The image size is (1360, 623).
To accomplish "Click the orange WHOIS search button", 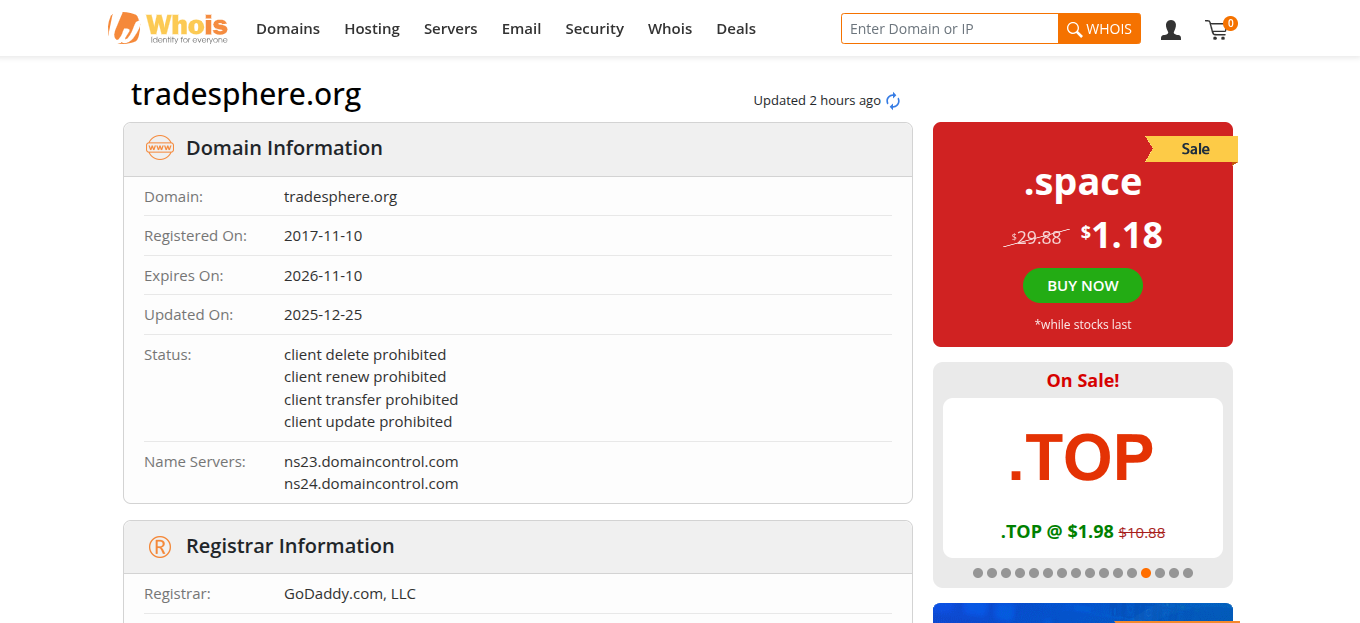I will [1099, 29].
